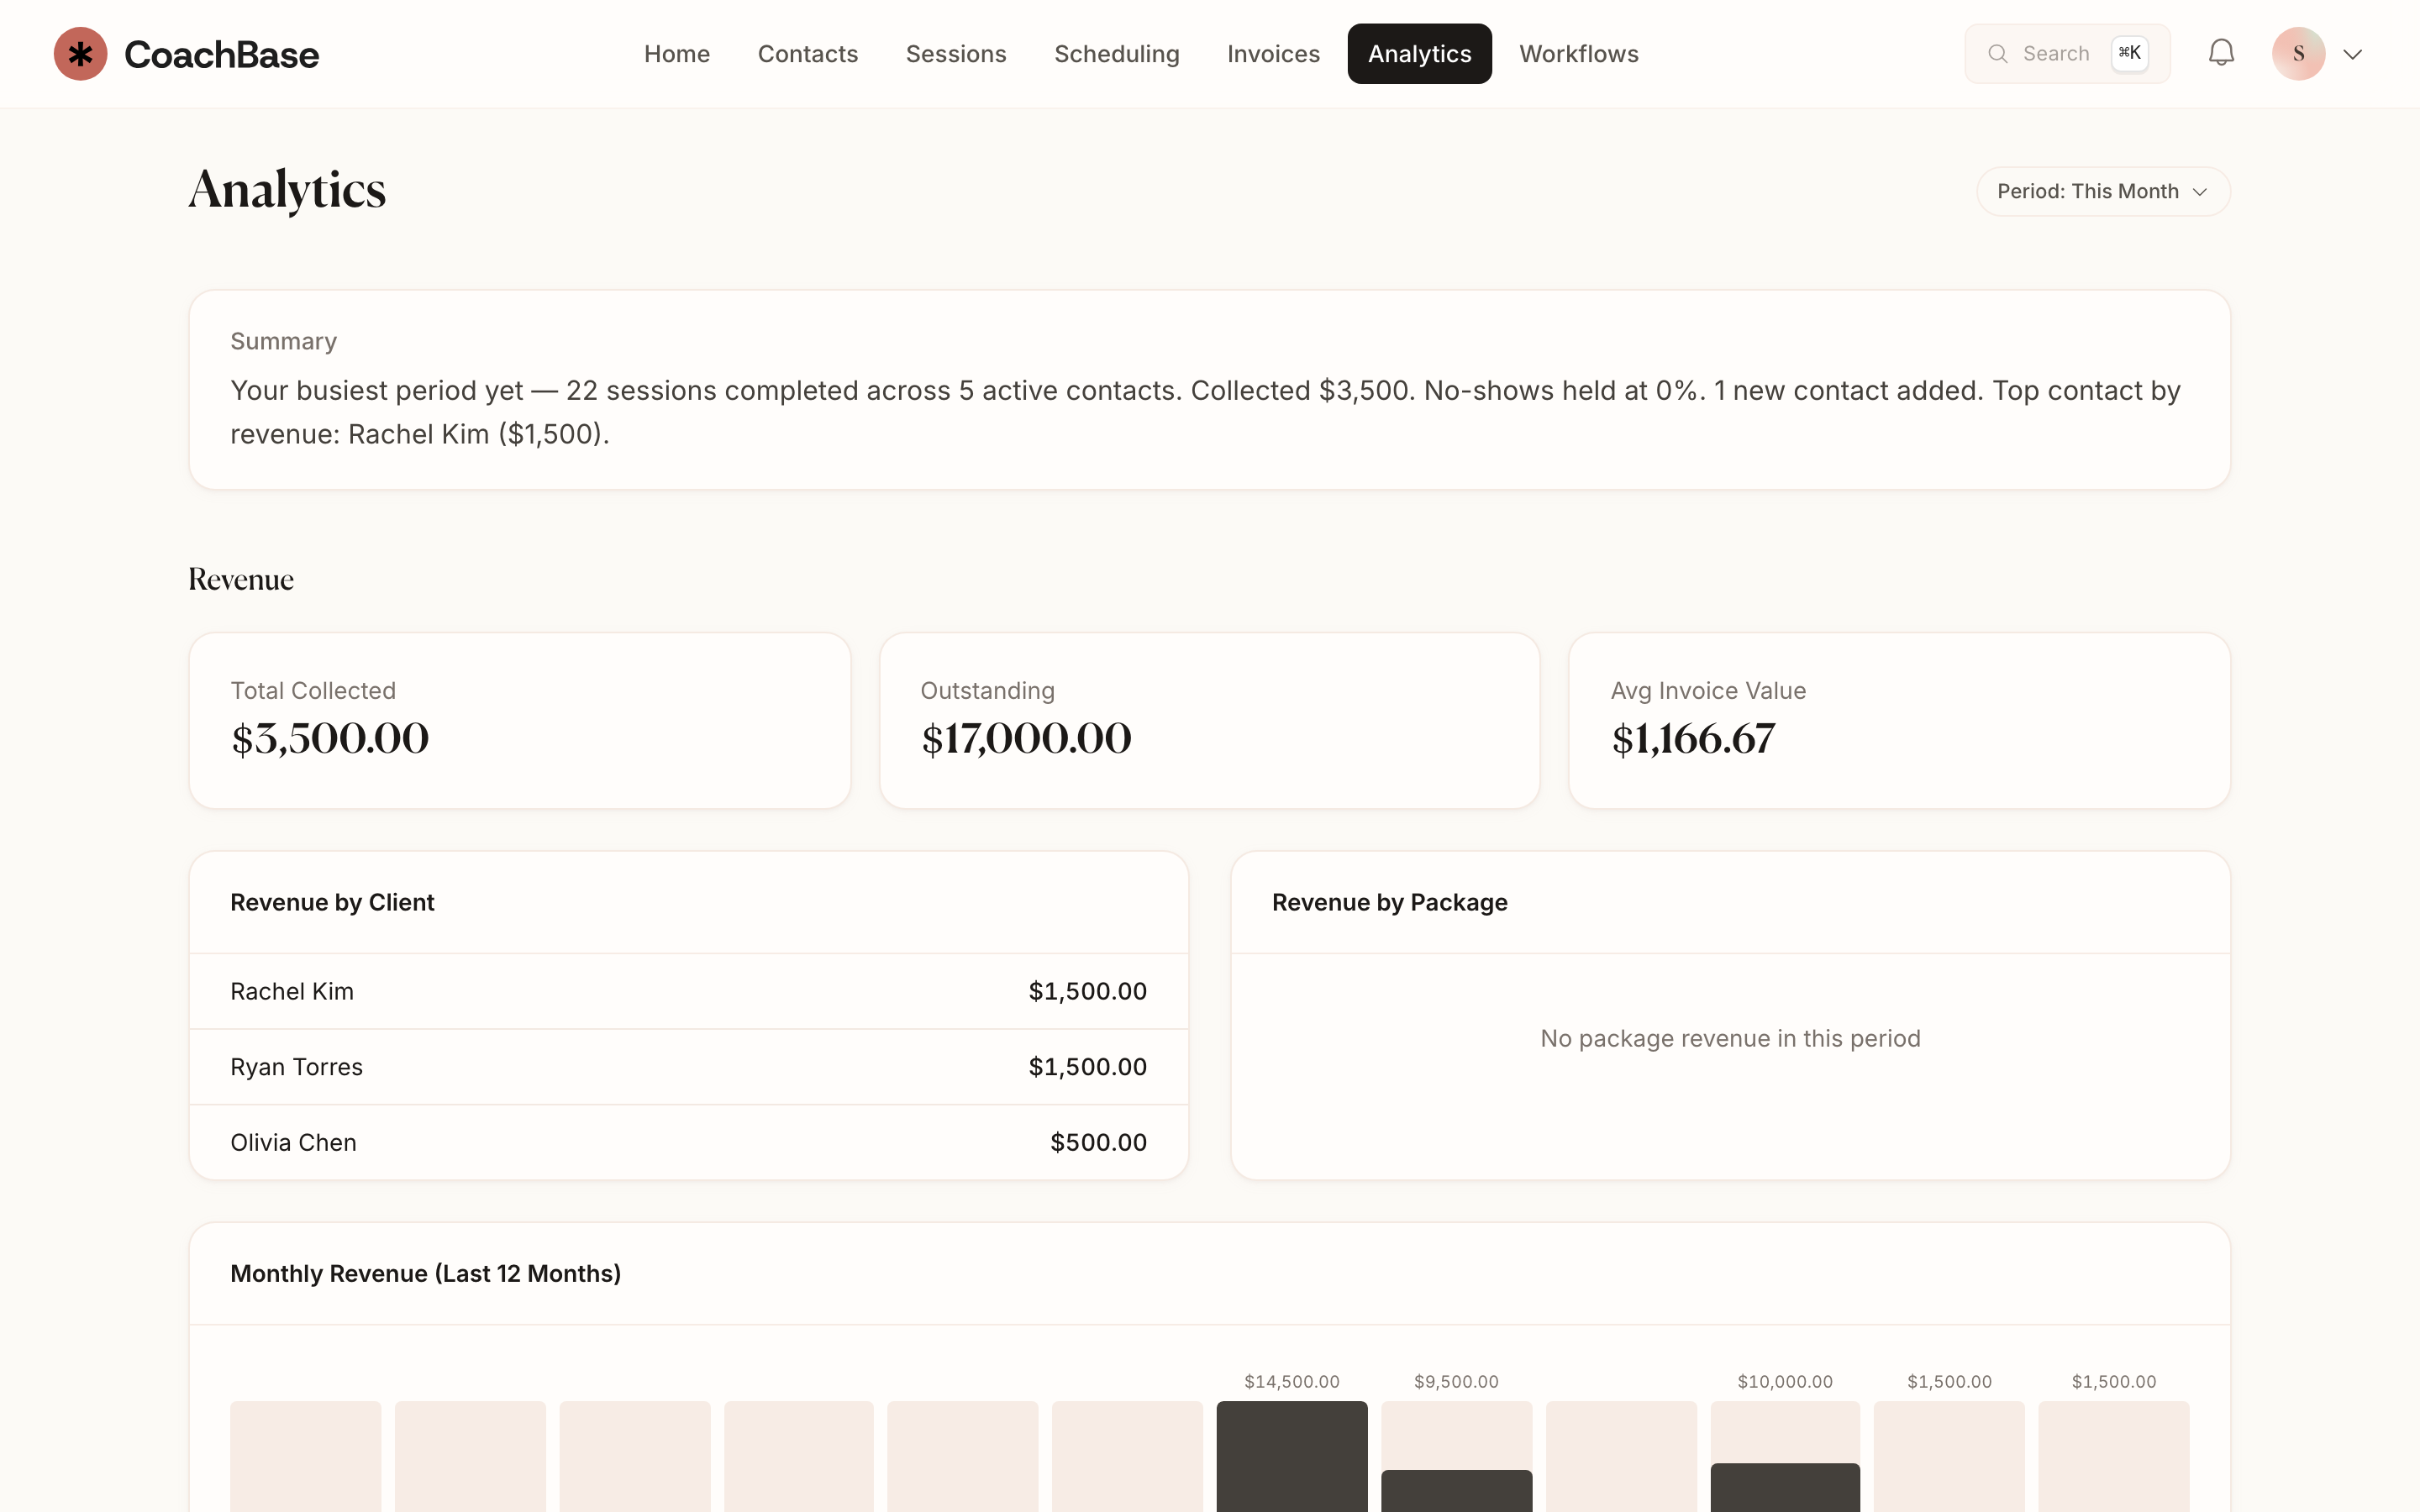Select the Ryan Torres revenue row

[x=689, y=1067]
